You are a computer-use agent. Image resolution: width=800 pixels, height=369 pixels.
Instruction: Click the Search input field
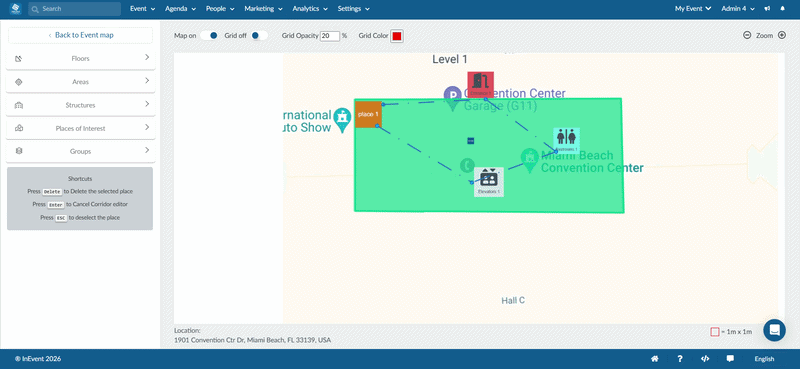(x=74, y=9)
